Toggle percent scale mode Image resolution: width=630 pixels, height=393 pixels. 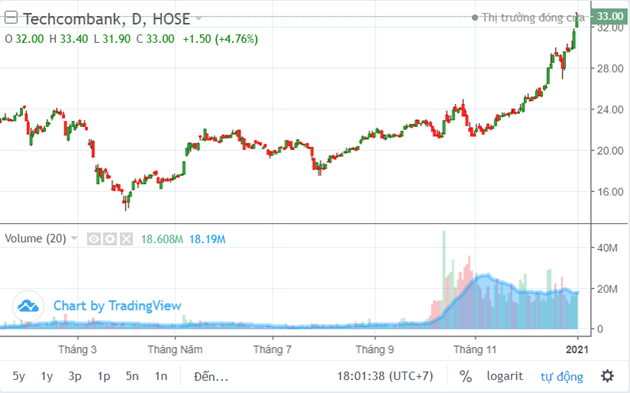click(465, 376)
